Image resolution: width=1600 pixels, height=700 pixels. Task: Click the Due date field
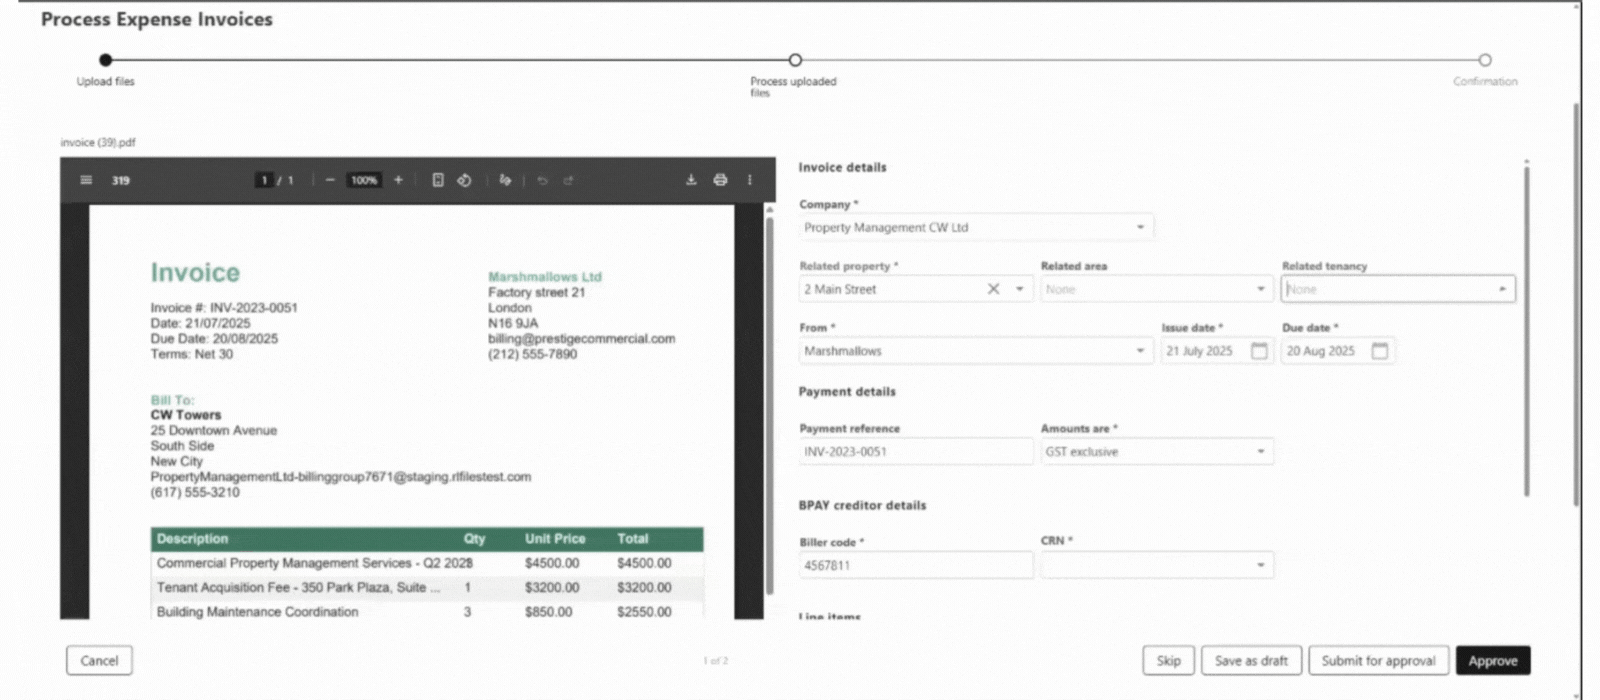point(1337,351)
